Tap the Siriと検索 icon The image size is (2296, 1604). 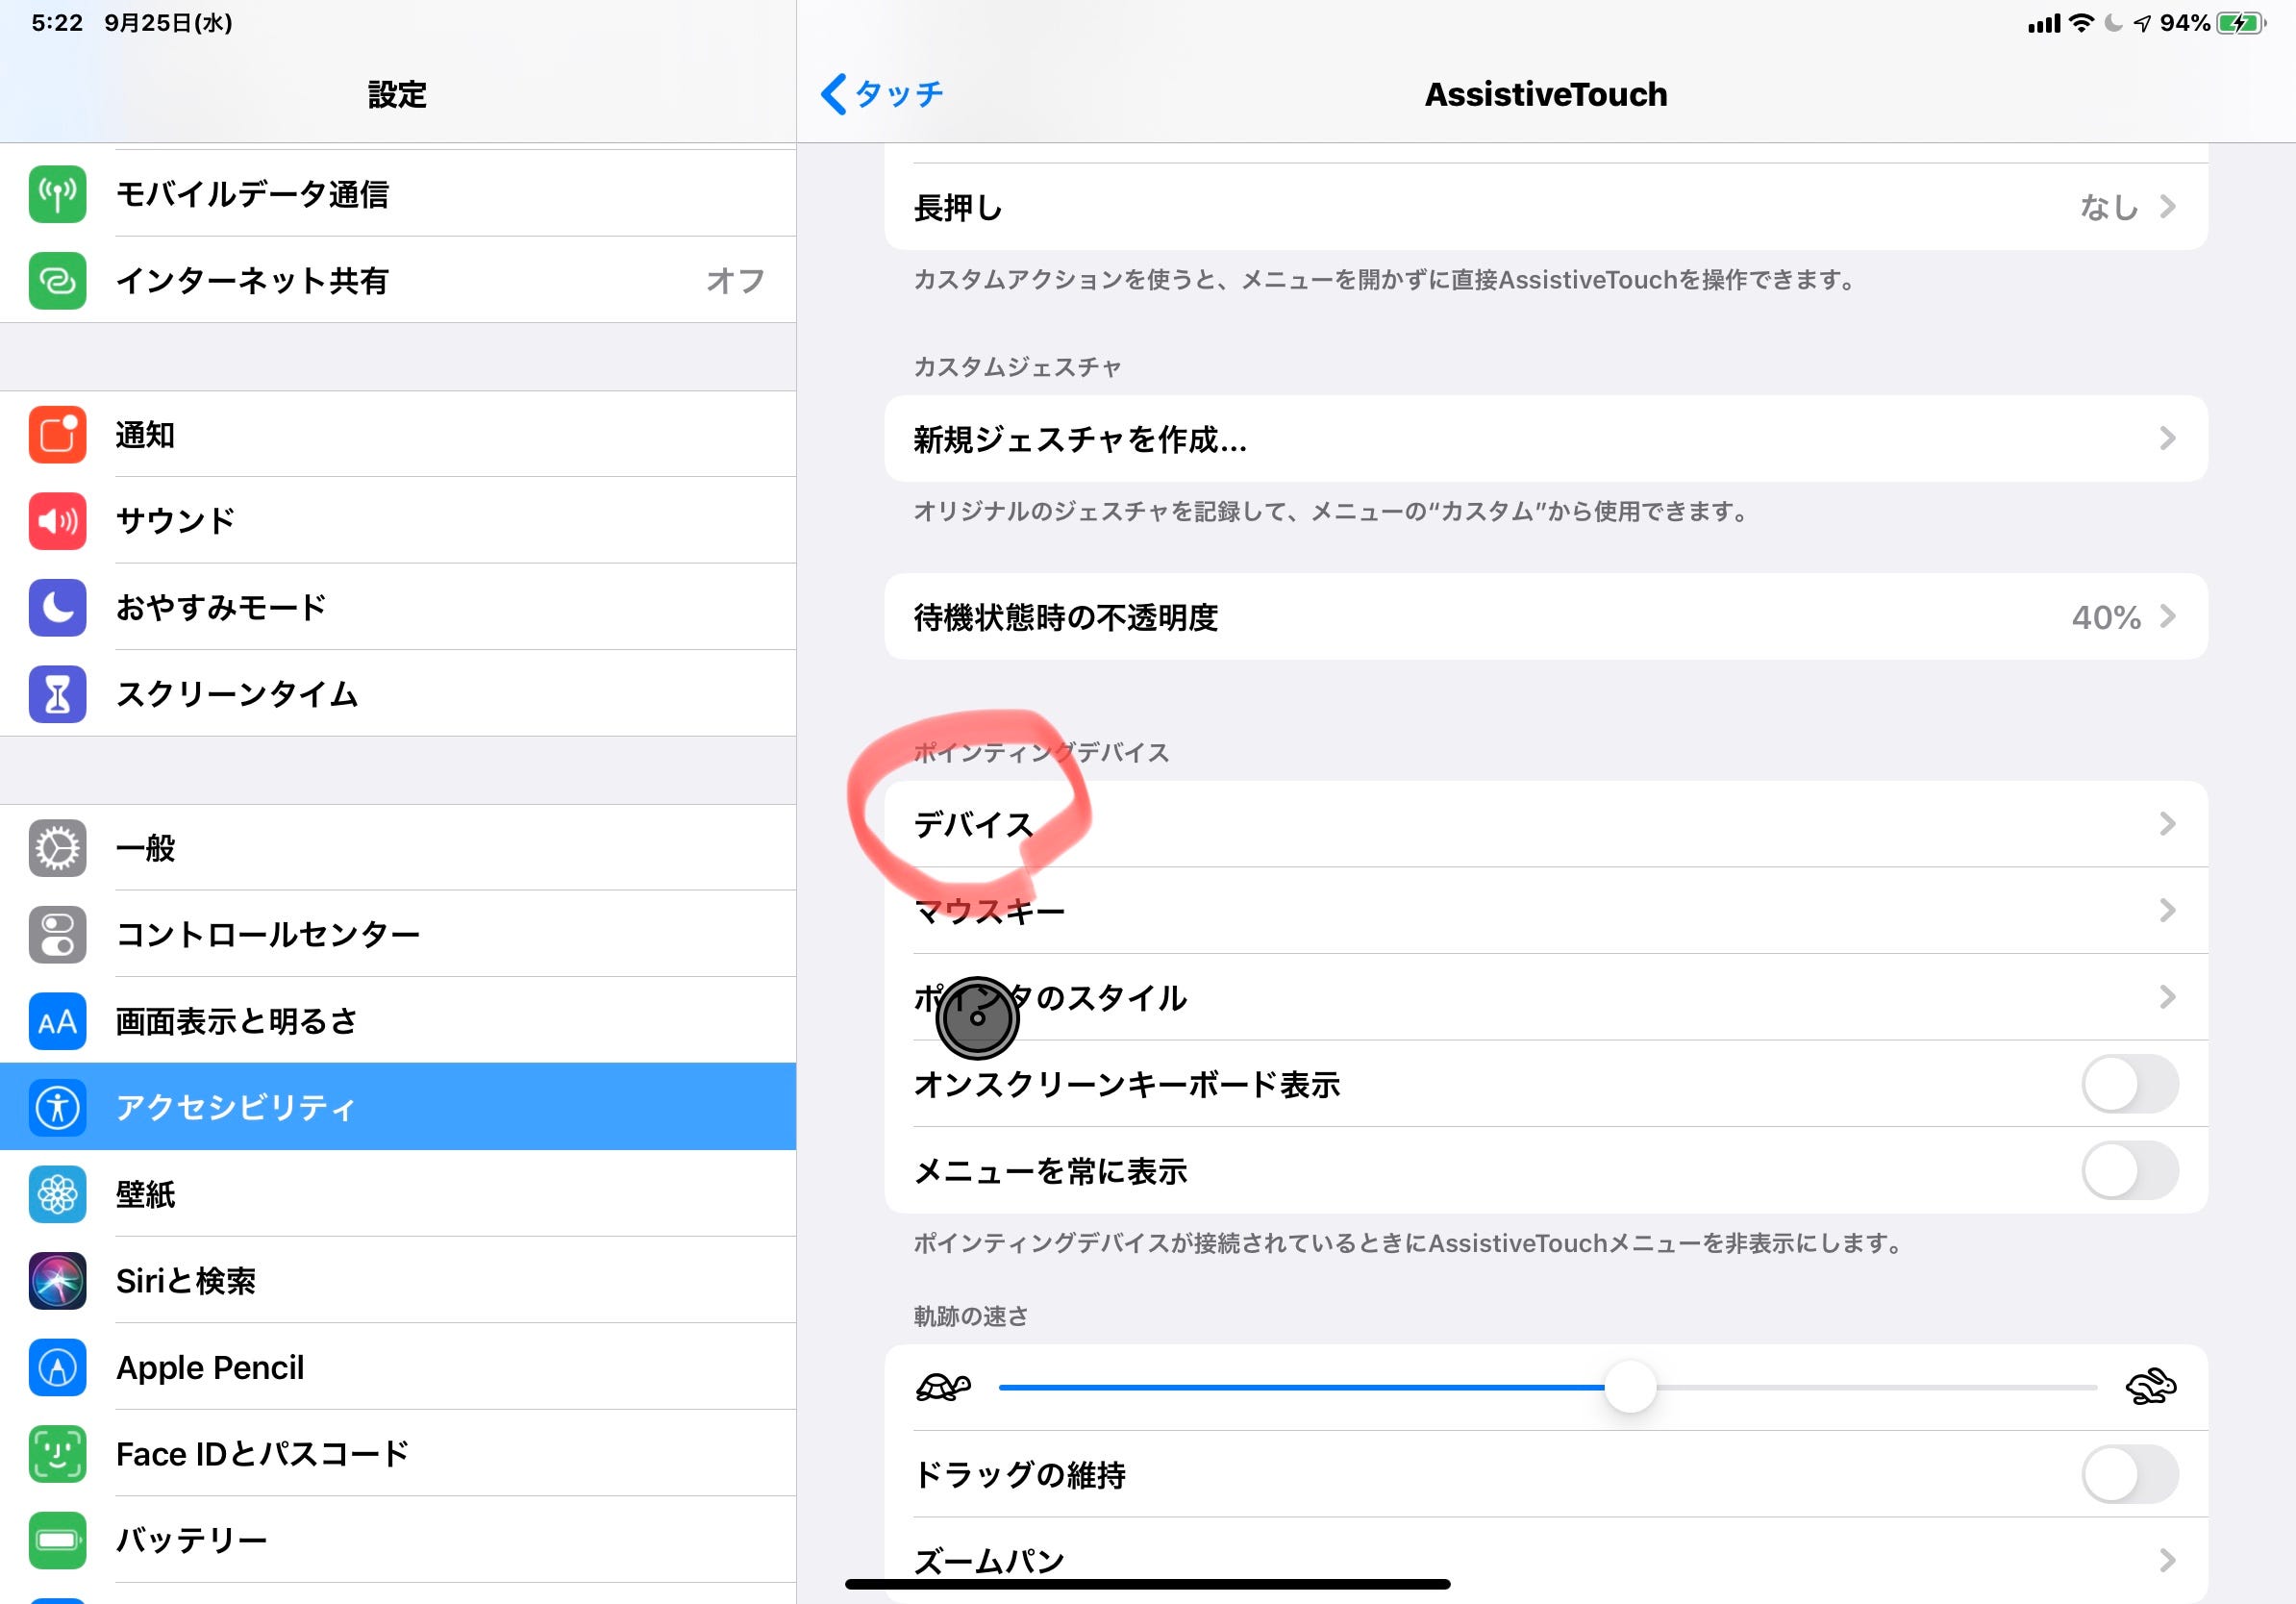(x=57, y=1281)
